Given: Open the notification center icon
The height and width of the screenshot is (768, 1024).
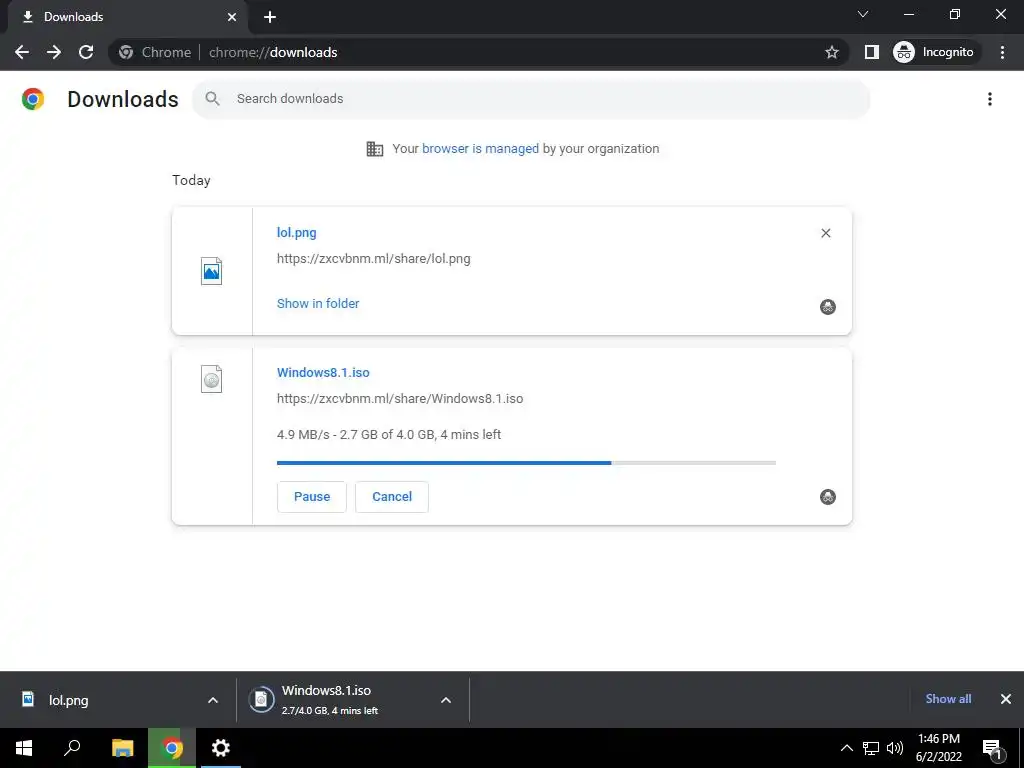Looking at the screenshot, I should [x=992, y=748].
